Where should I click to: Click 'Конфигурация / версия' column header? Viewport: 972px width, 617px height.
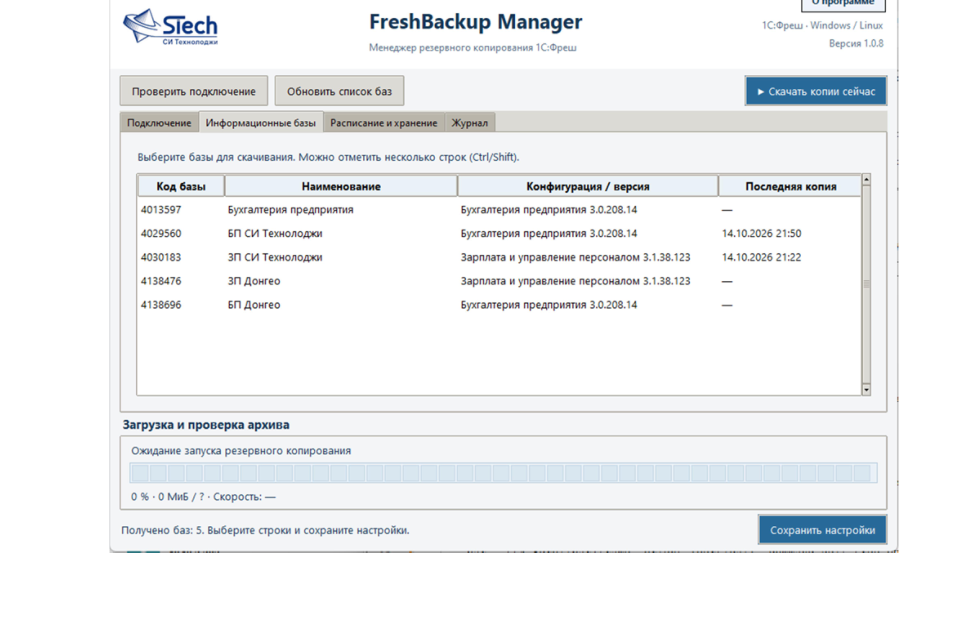(x=588, y=186)
